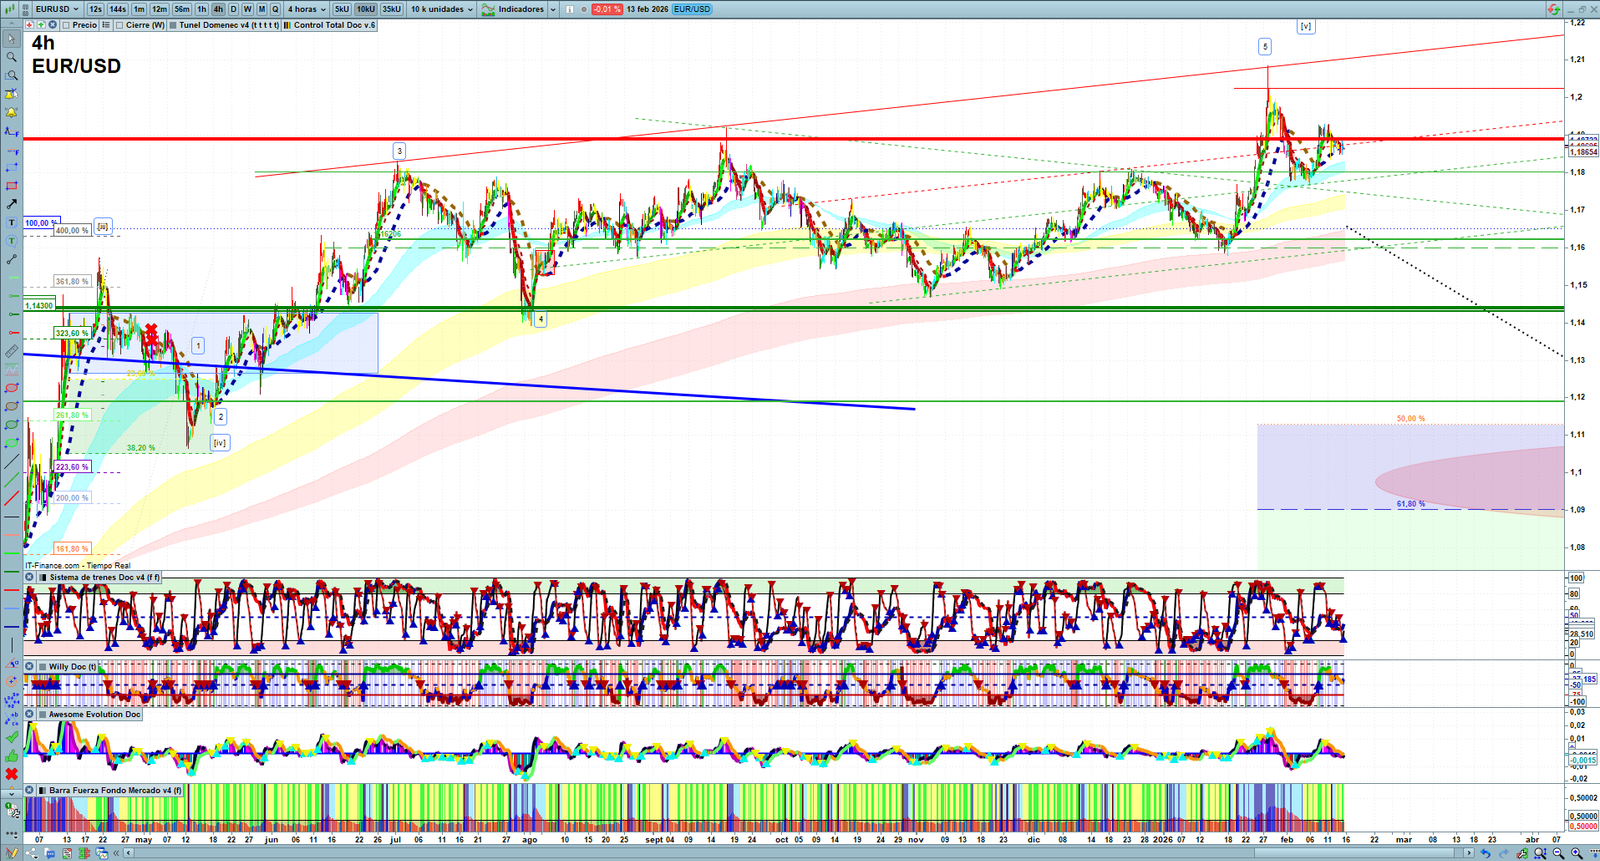Image resolution: width=1600 pixels, height=861 pixels.
Task: Click the red X cross tool
Action: 11,774
